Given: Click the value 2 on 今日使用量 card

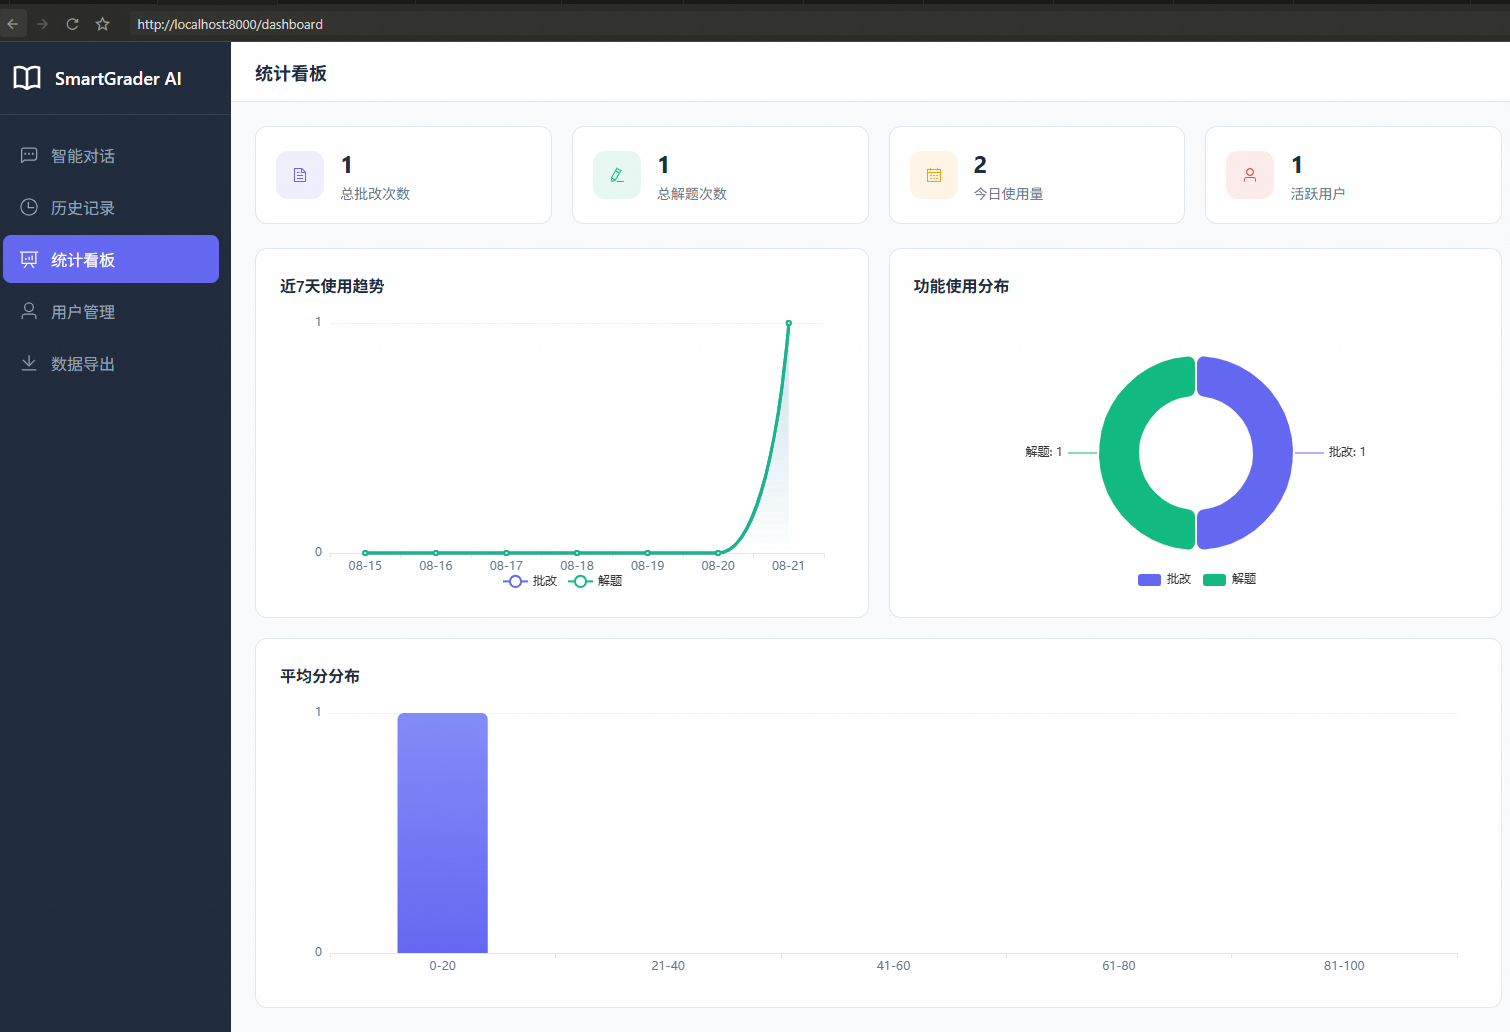Looking at the screenshot, I should coord(980,165).
